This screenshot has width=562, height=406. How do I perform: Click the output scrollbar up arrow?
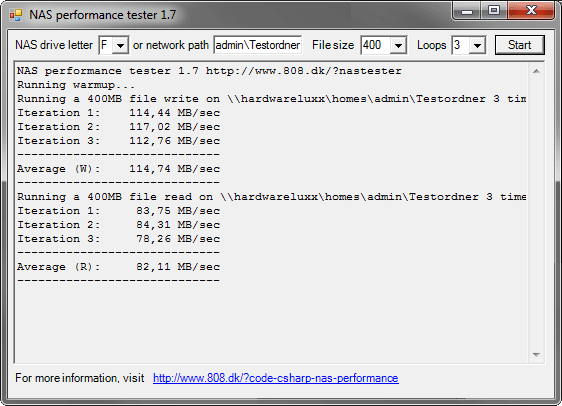tap(536, 71)
